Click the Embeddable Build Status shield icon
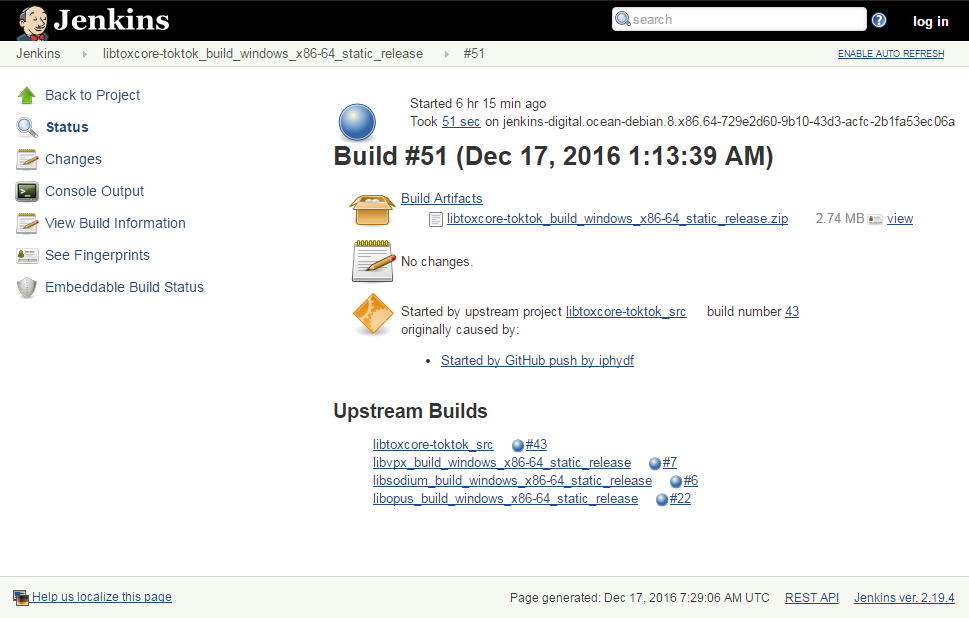 point(27,288)
